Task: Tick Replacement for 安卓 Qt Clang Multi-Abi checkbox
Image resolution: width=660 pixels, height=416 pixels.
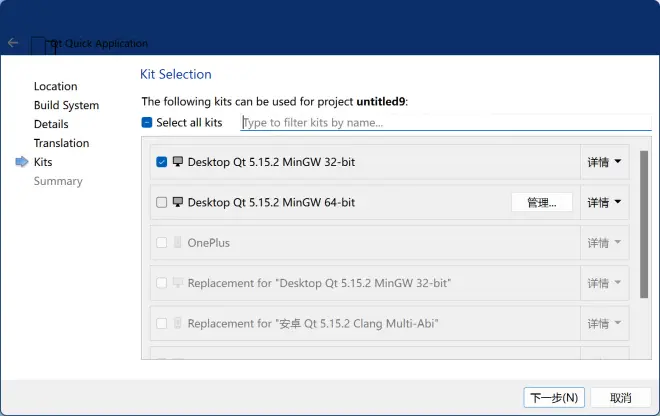Action: click(162, 323)
